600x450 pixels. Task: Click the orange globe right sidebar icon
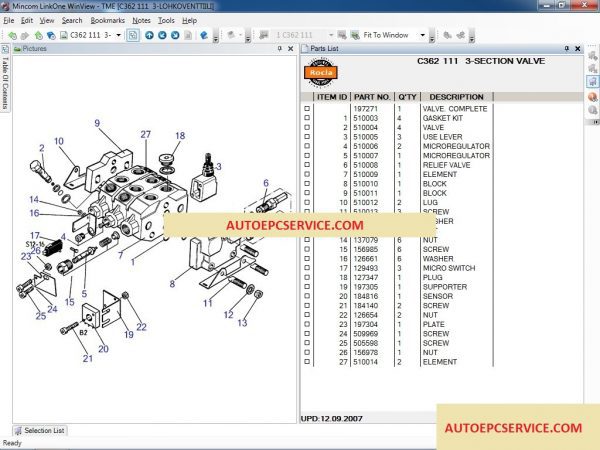click(592, 96)
